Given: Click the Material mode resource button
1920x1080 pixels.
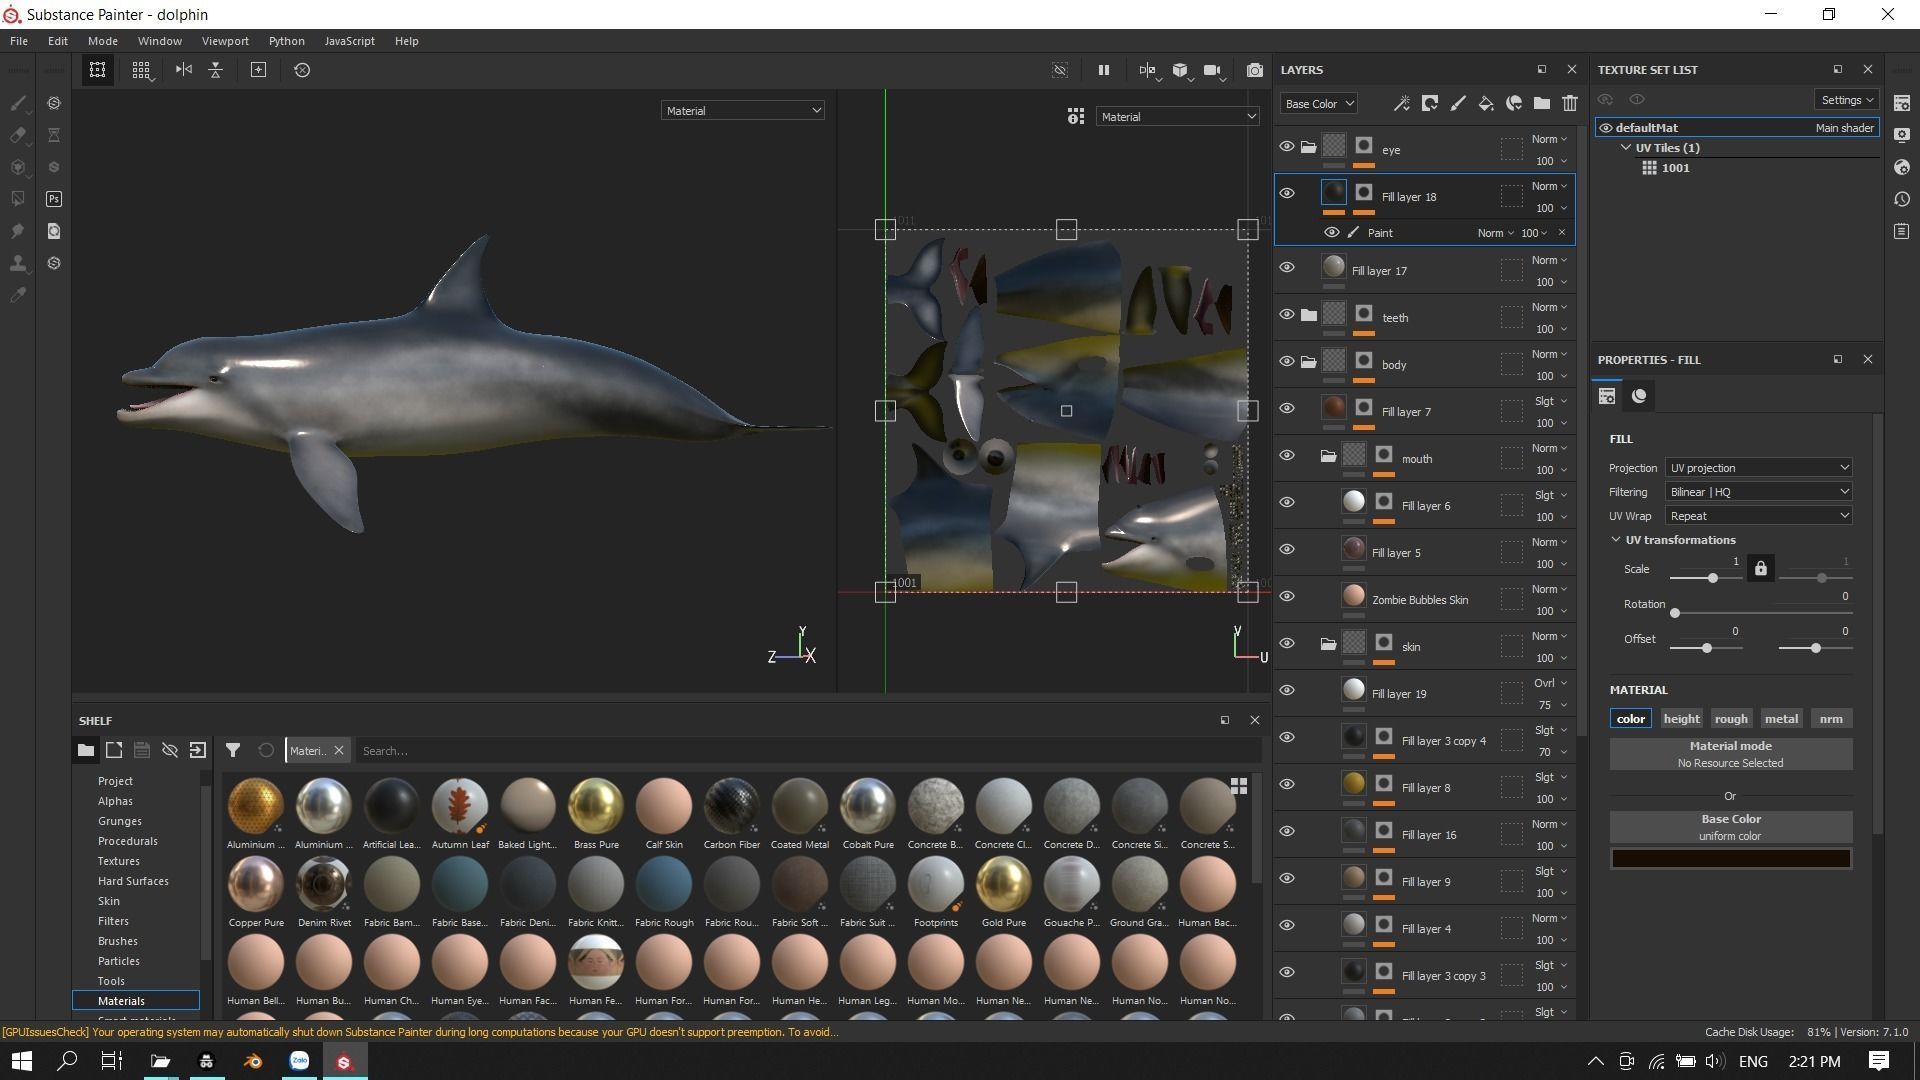Looking at the screenshot, I should tap(1730, 754).
